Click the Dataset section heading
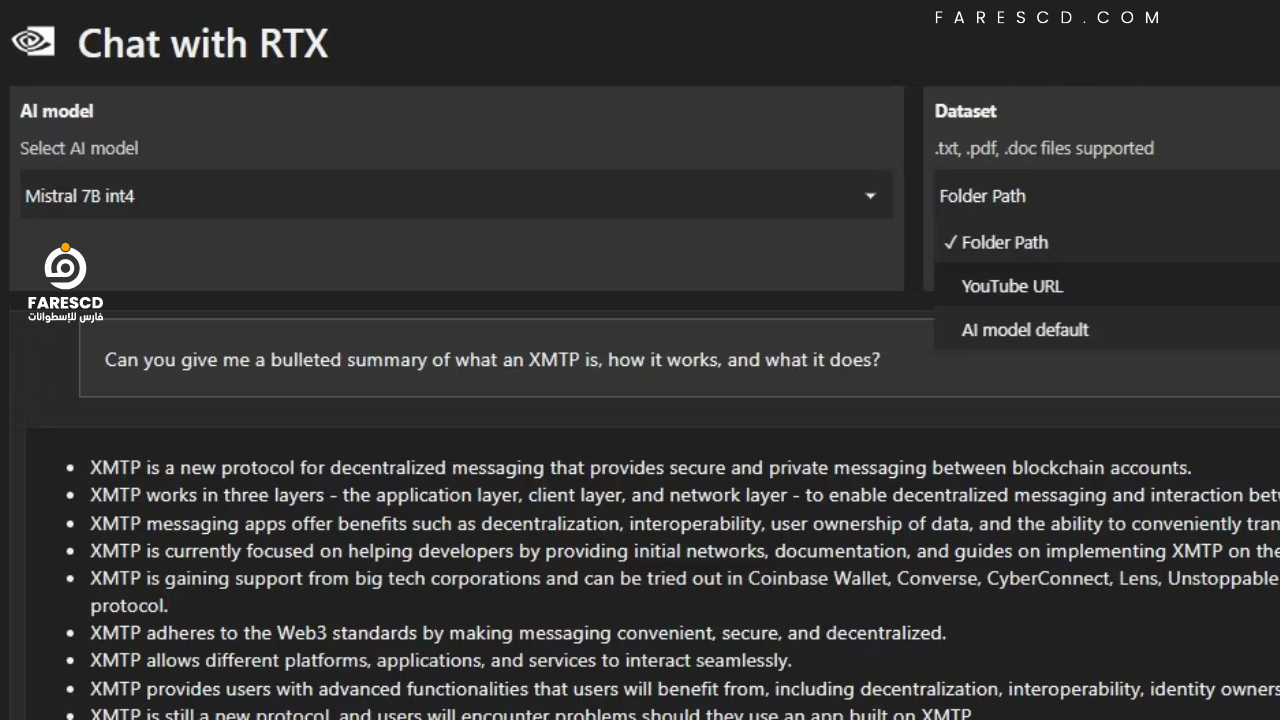Screen dimensions: 1280x720 point(965,111)
